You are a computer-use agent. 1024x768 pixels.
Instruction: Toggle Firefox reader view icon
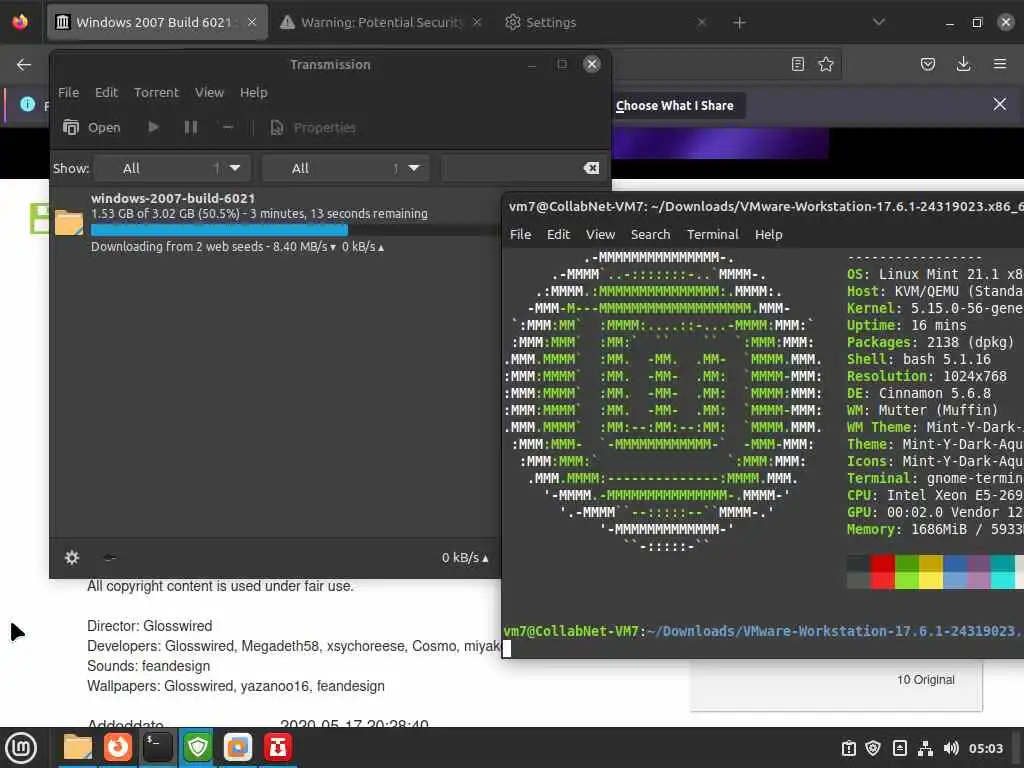[797, 64]
